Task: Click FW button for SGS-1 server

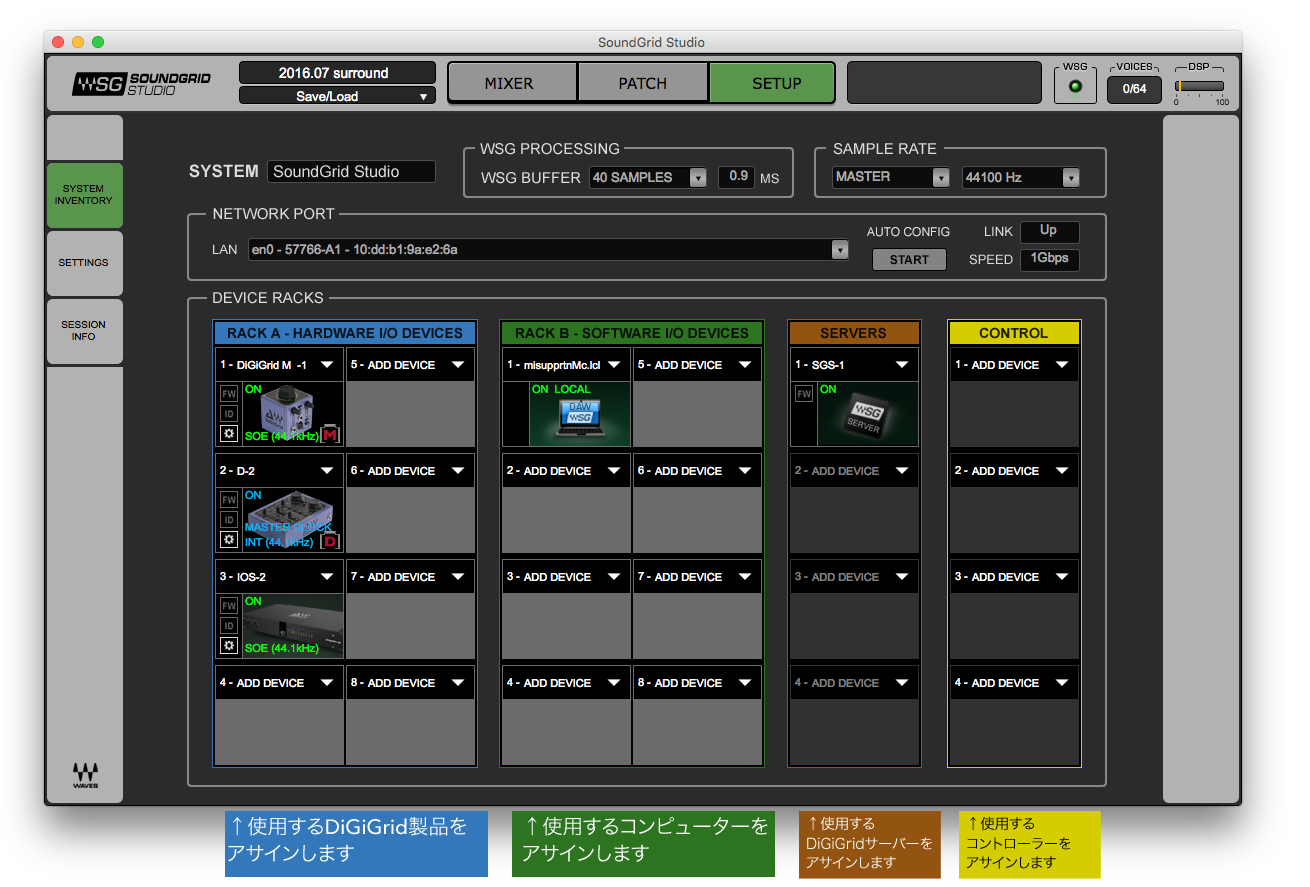Action: click(x=804, y=394)
